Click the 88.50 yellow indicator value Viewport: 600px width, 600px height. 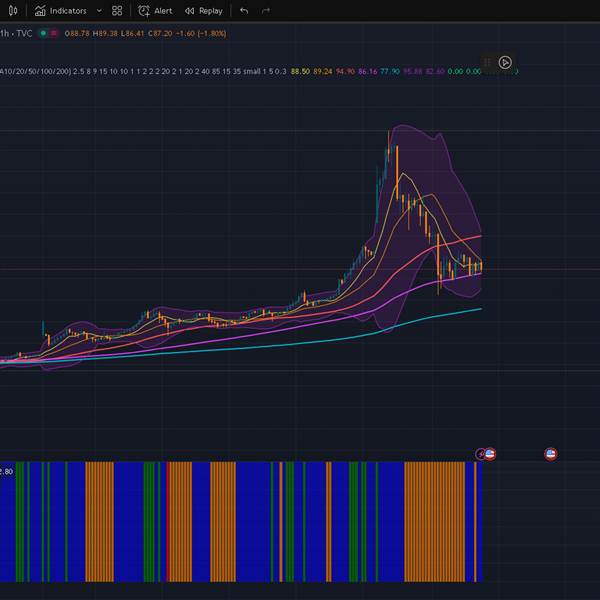coord(300,71)
